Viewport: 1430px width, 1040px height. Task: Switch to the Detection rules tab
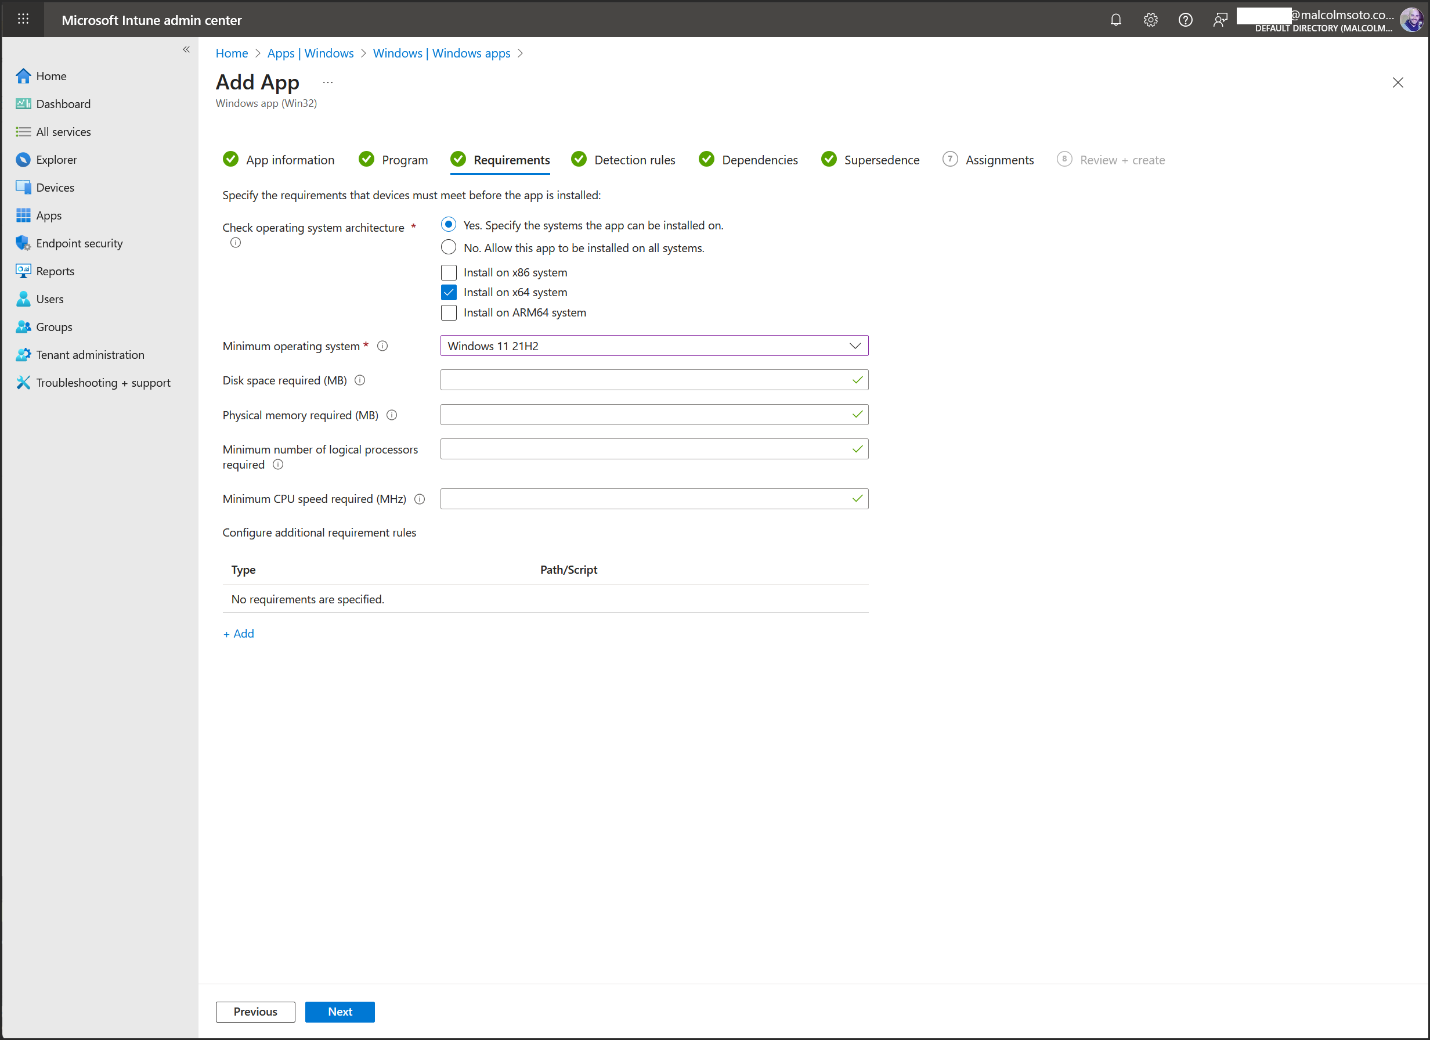click(x=633, y=159)
